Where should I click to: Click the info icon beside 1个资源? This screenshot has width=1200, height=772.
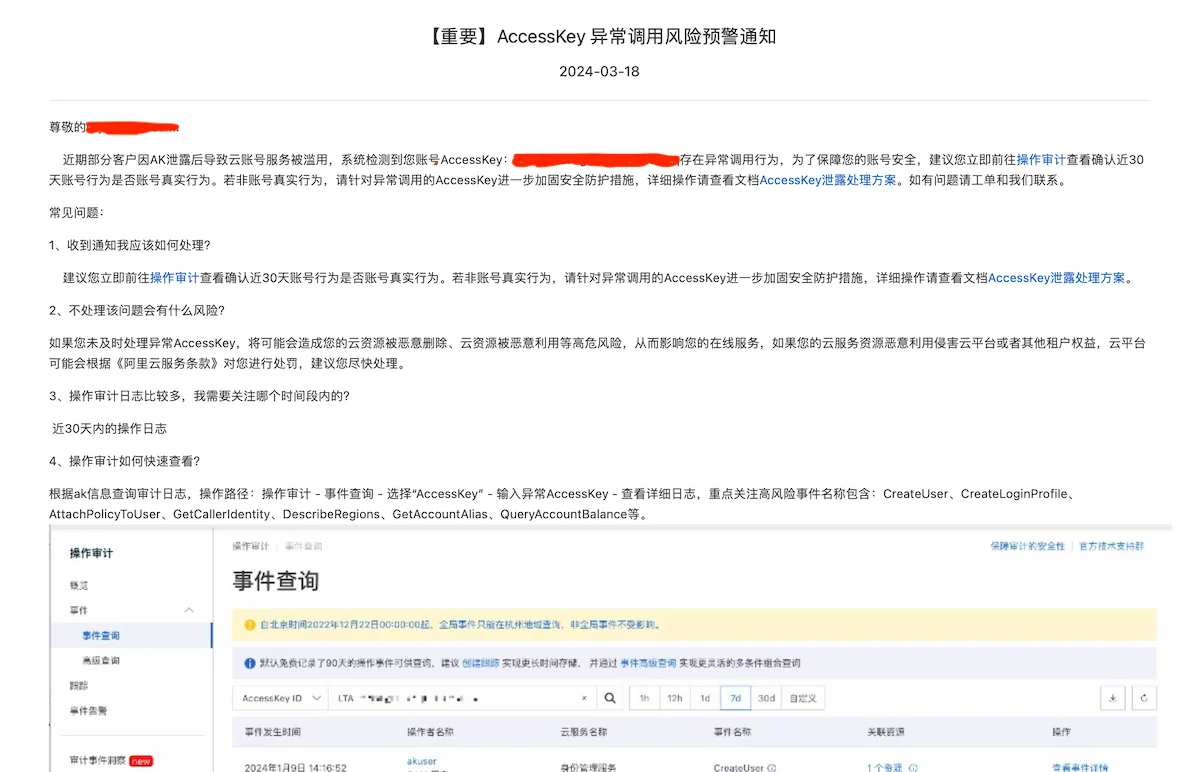point(913,768)
